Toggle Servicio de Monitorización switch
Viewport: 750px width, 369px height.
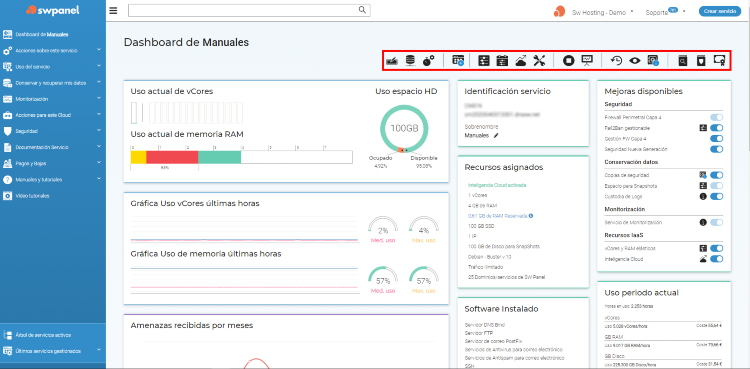click(x=717, y=223)
